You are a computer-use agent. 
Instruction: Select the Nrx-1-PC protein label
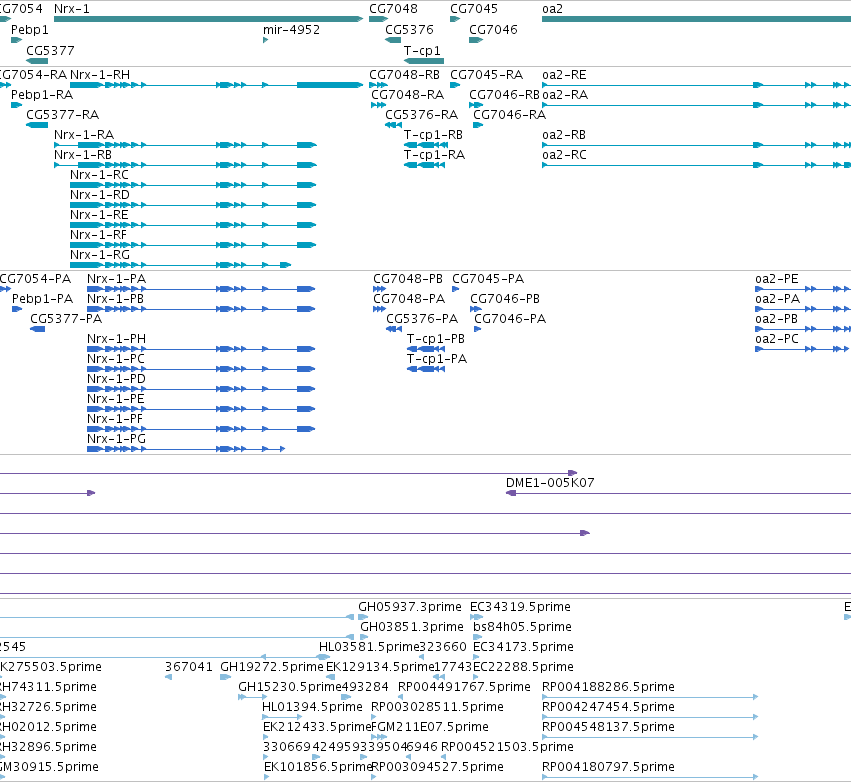(x=116, y=359)
